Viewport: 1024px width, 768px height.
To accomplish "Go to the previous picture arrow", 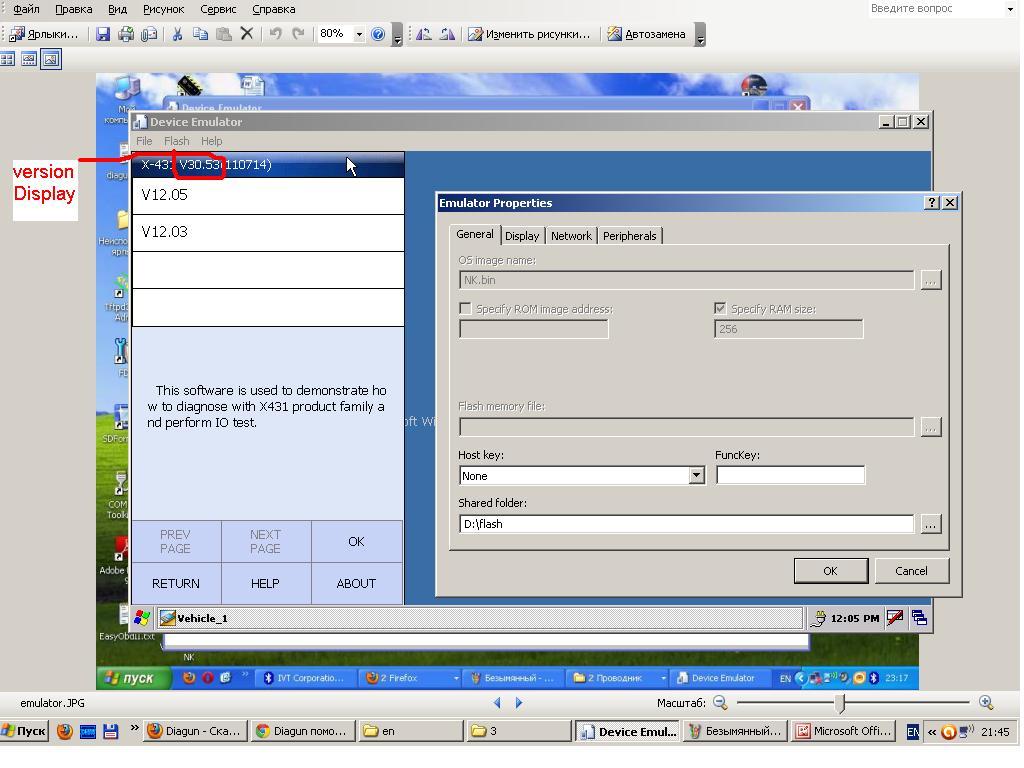I will click(x=497, y=703).
